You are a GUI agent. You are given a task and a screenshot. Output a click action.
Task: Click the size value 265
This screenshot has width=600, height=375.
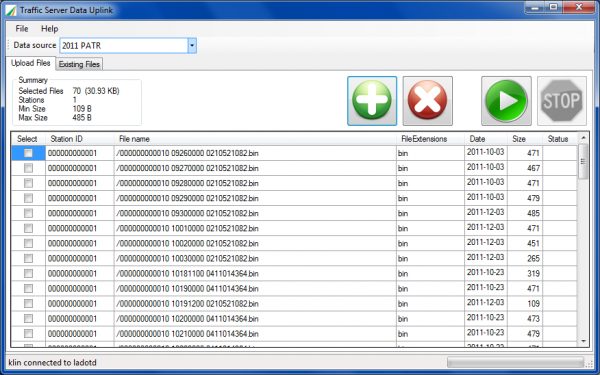tap(533, 259)
